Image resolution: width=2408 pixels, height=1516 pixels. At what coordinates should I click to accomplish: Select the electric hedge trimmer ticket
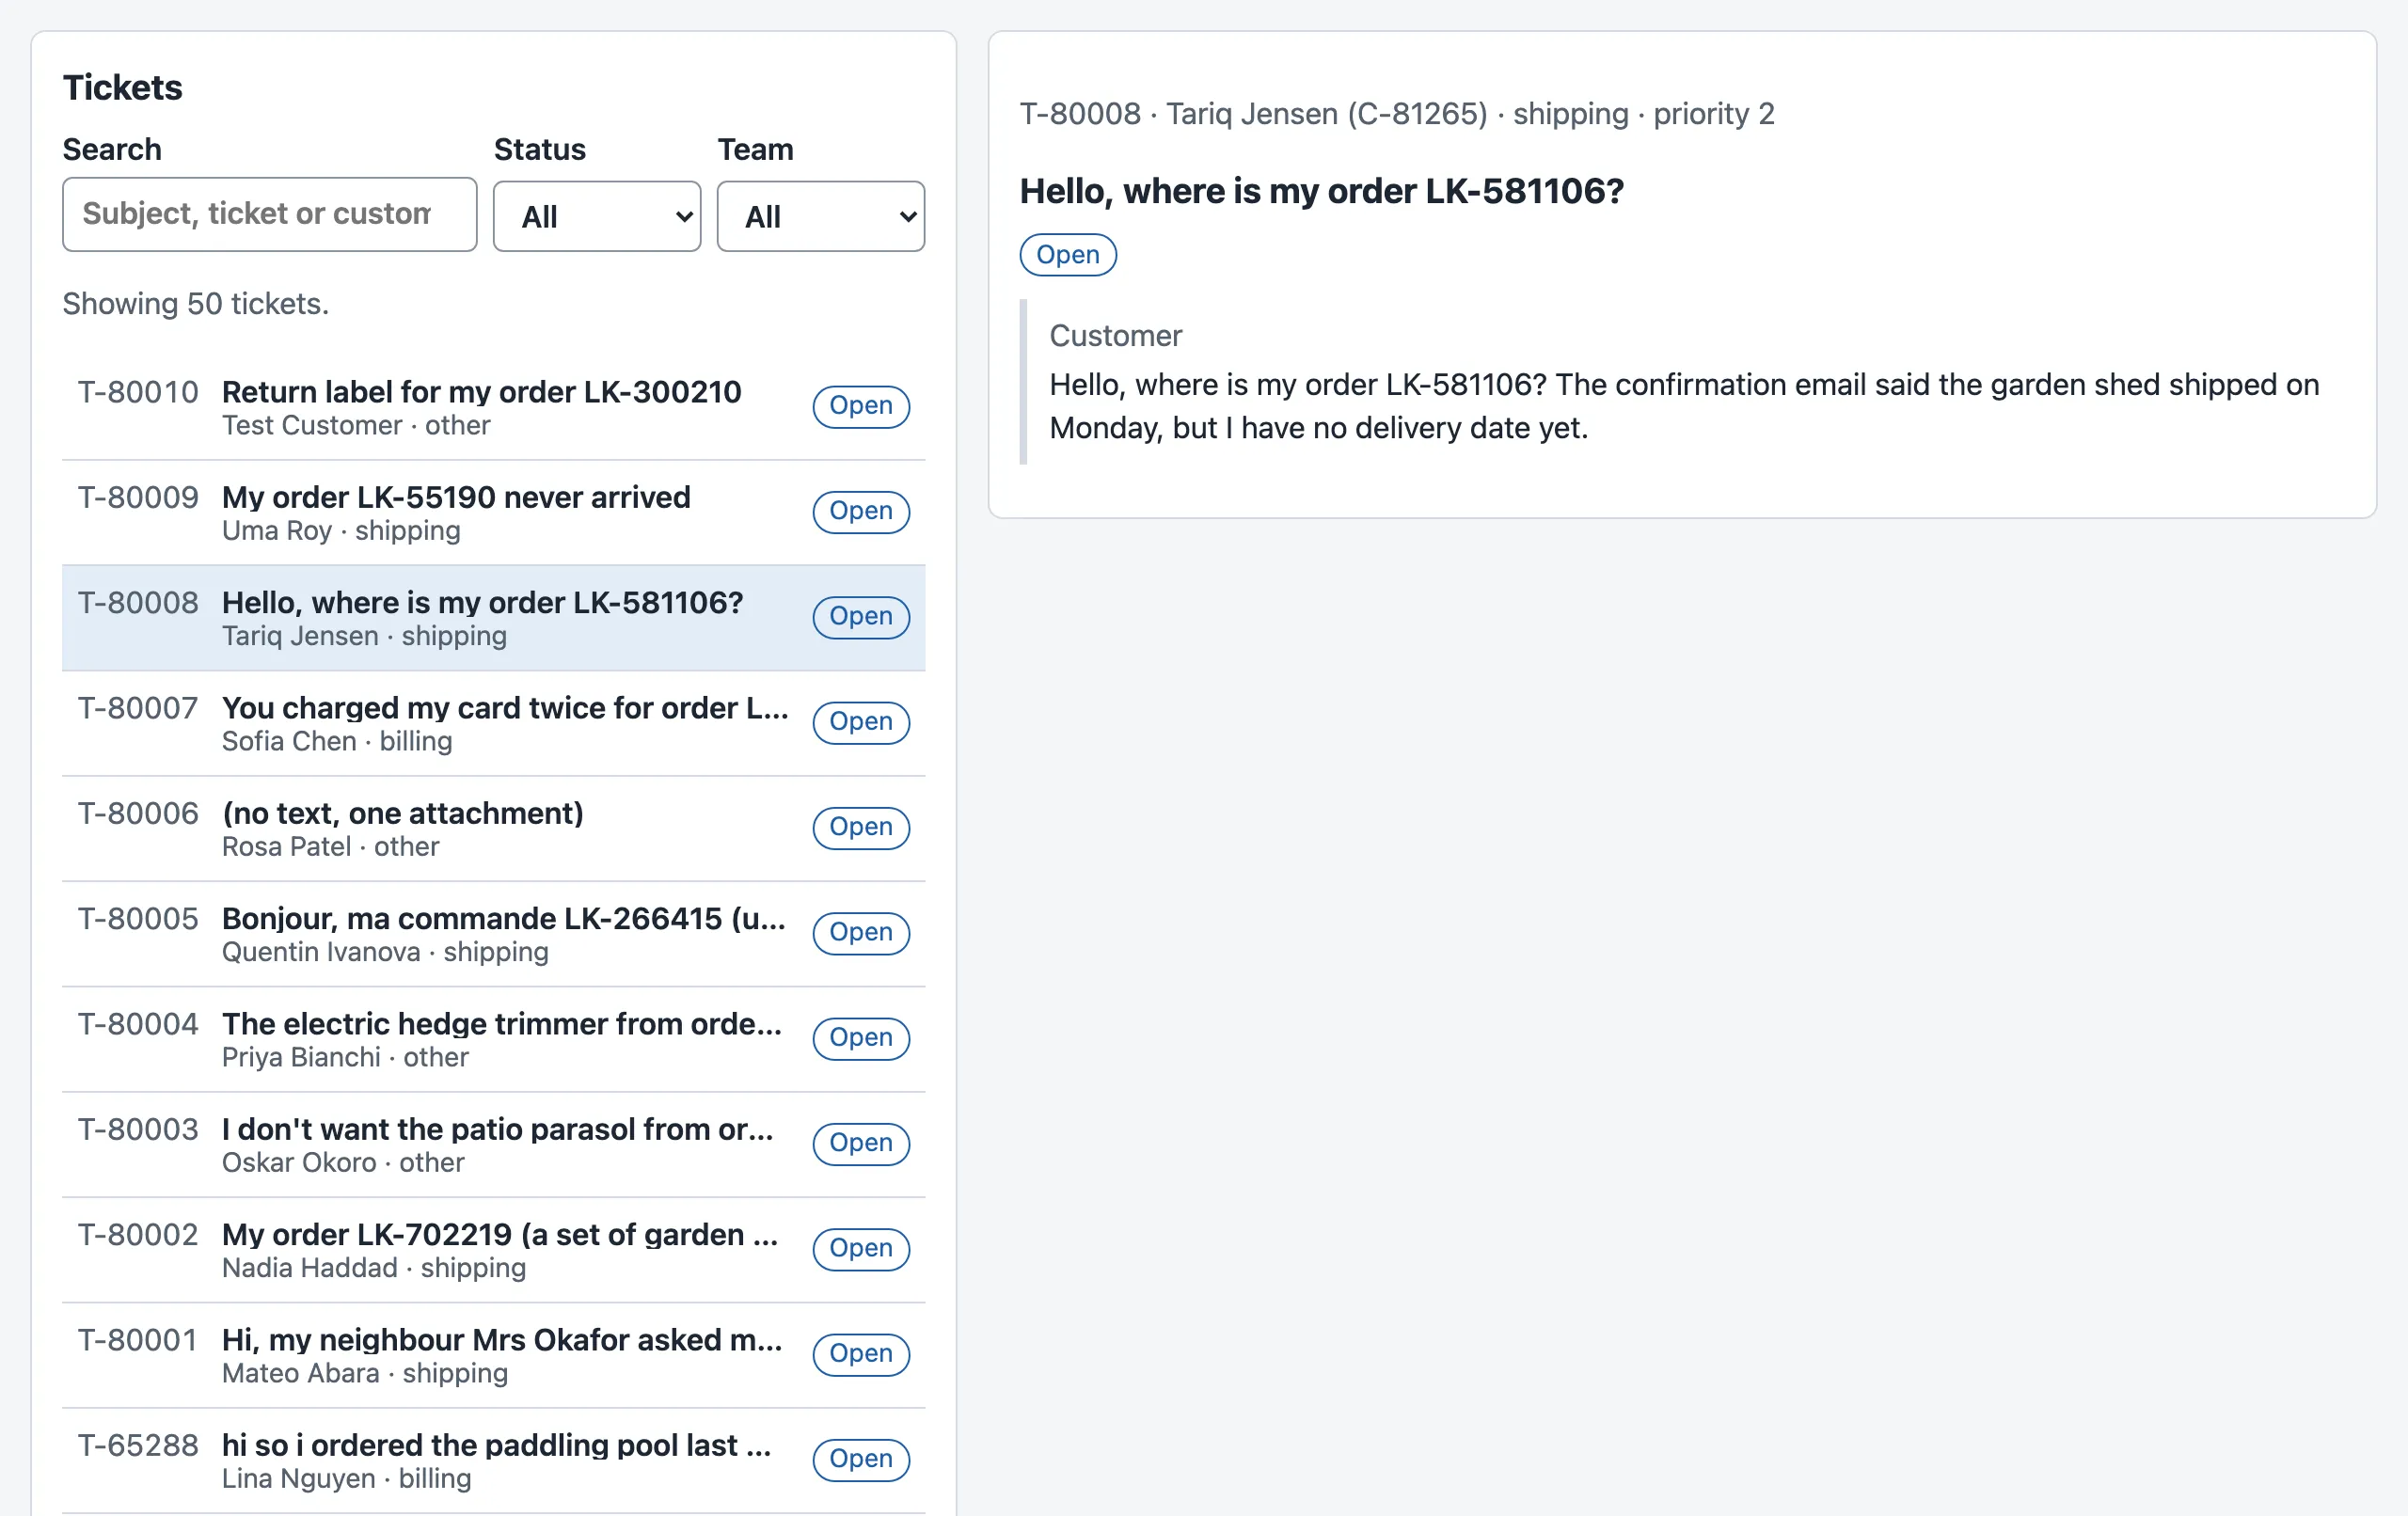493,1039
